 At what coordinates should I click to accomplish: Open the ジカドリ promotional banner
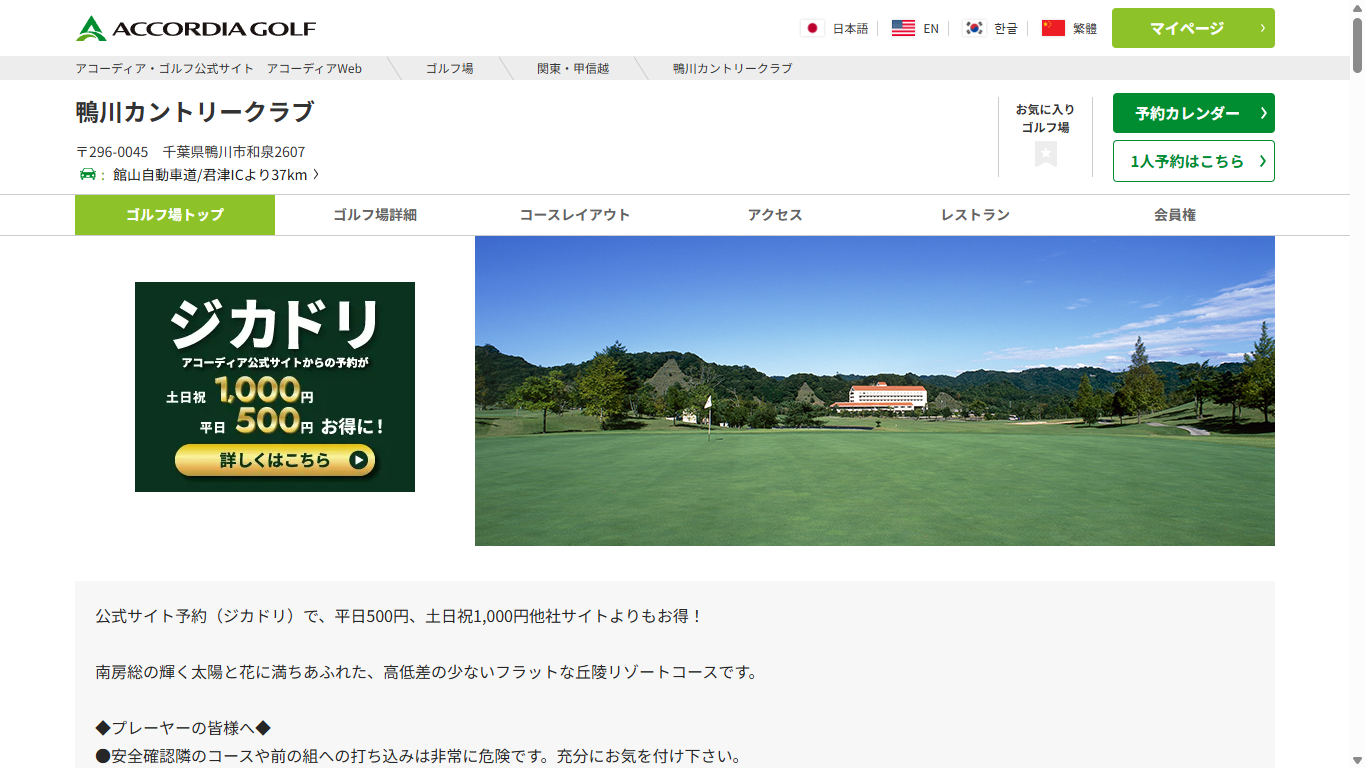click(275, 387)
